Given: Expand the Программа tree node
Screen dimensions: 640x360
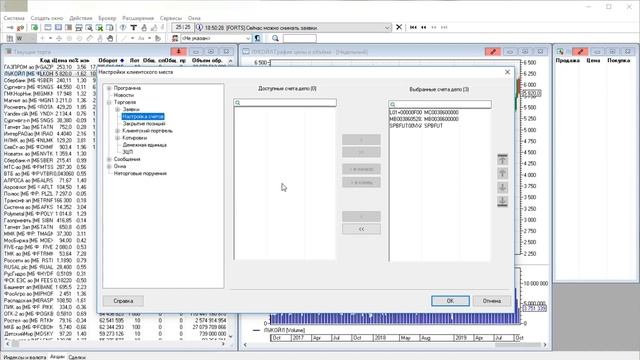Looking at the screenshot, I should pyautogui.click(x=109, y=88).
